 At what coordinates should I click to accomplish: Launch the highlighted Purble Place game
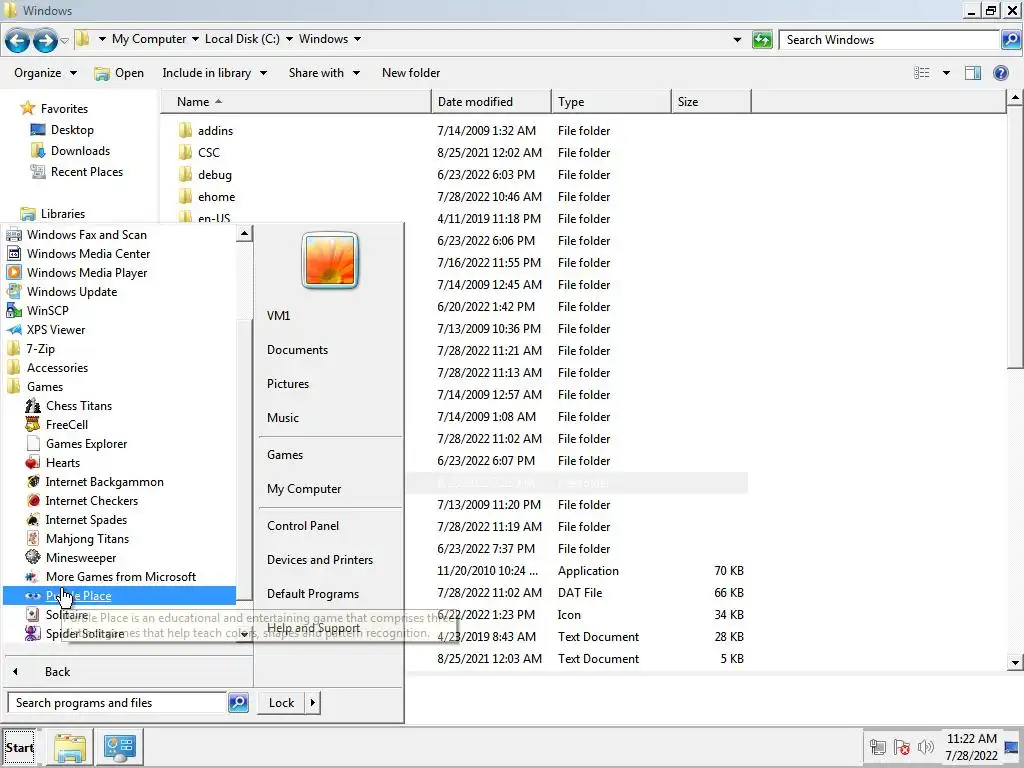tap(119, 595)
